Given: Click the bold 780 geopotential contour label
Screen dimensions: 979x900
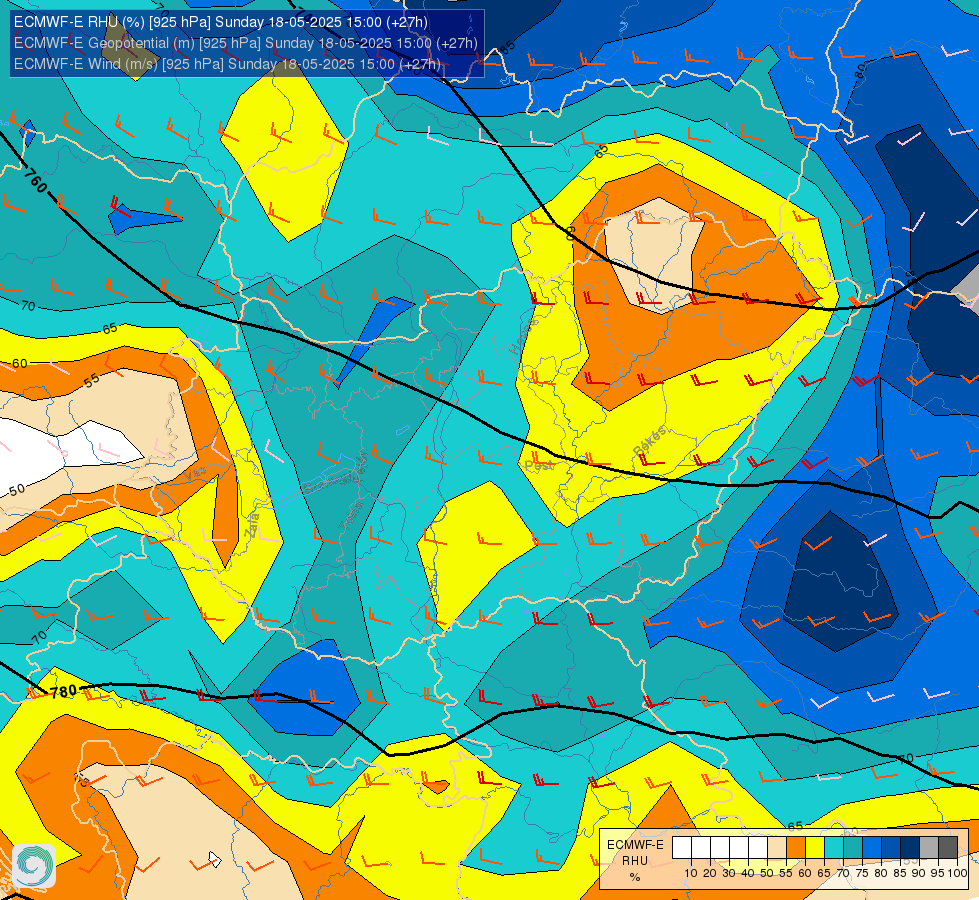Looking at the screenshot, I should point(63,691).
